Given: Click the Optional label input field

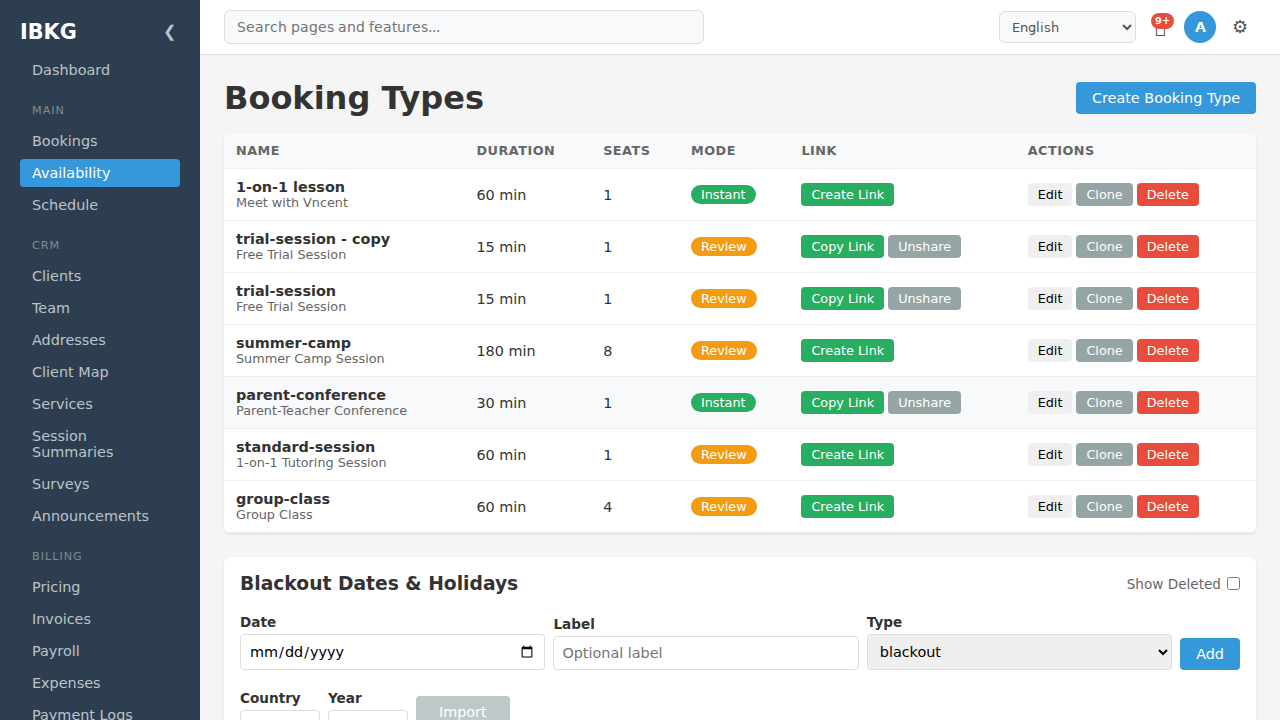Looking at the screenshot, I should pos(706,653).
